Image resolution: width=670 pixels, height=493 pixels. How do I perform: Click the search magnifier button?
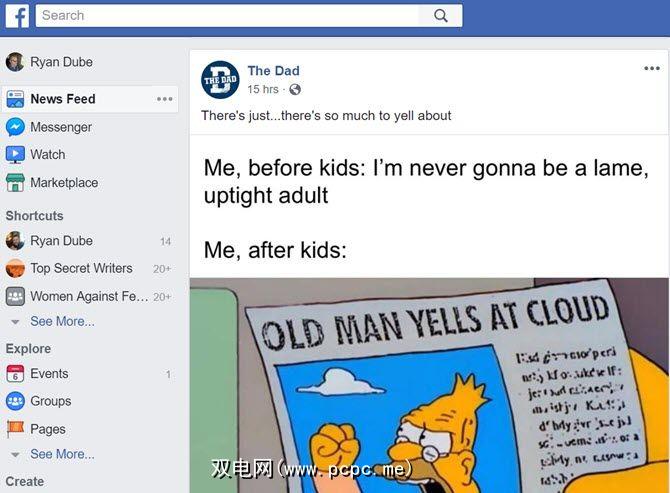(440, 16)
